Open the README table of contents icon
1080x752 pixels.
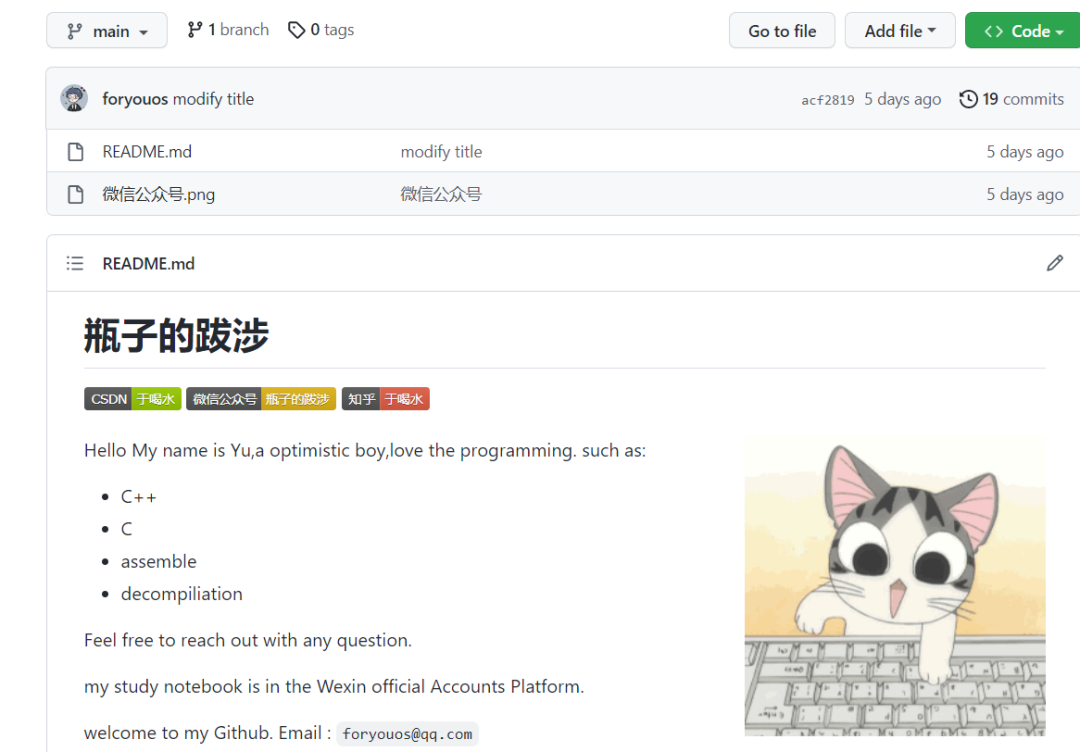click(x=75, y=263)
